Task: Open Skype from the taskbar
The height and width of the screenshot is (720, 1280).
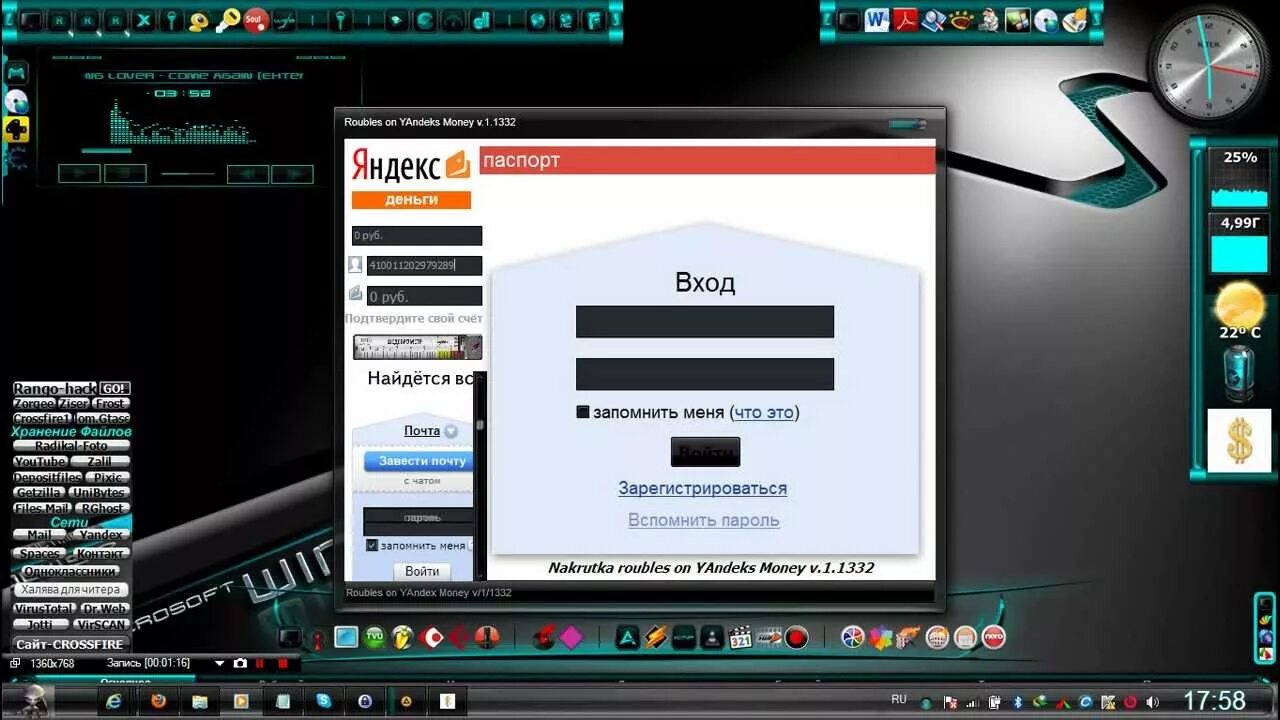Action: click(325, 701)
